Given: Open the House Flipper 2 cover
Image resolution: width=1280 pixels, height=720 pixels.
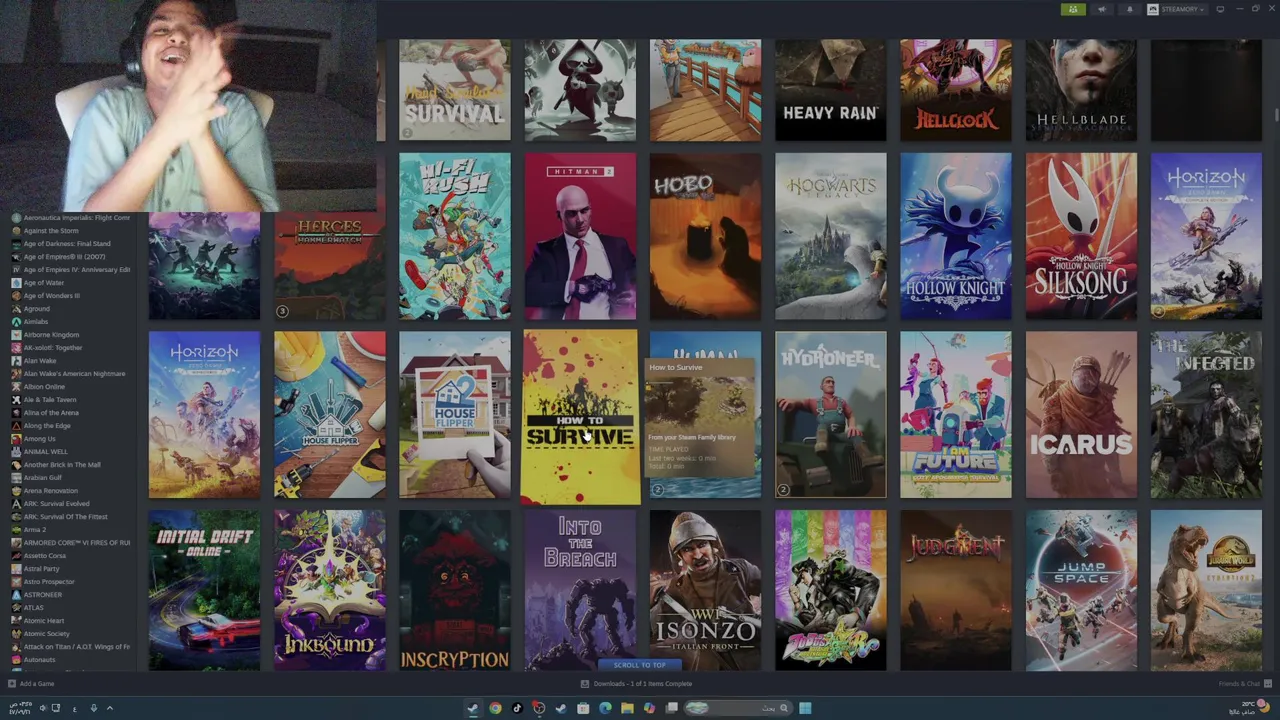Looking at the screenshot, I should (455, 415).
